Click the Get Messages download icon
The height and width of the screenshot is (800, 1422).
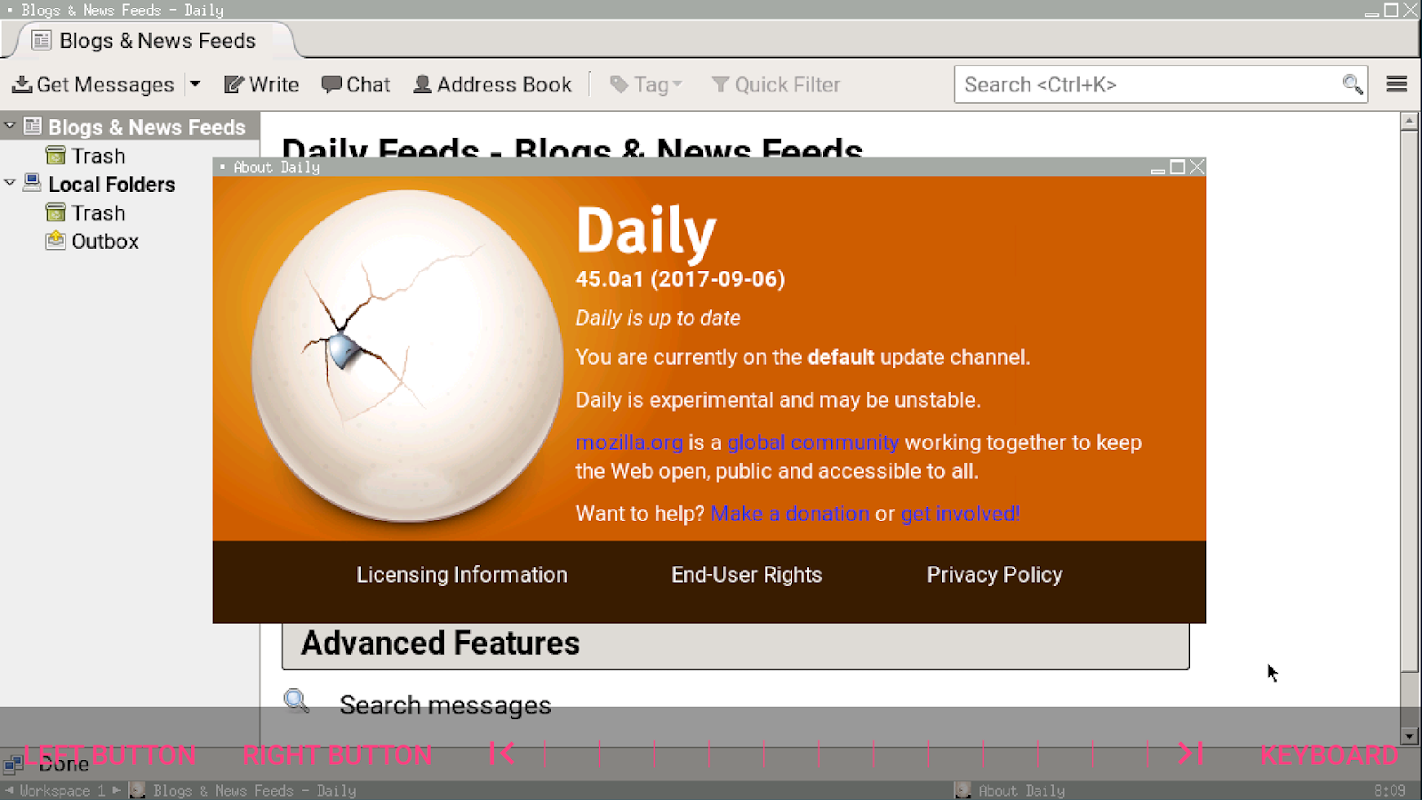[21, 85]
